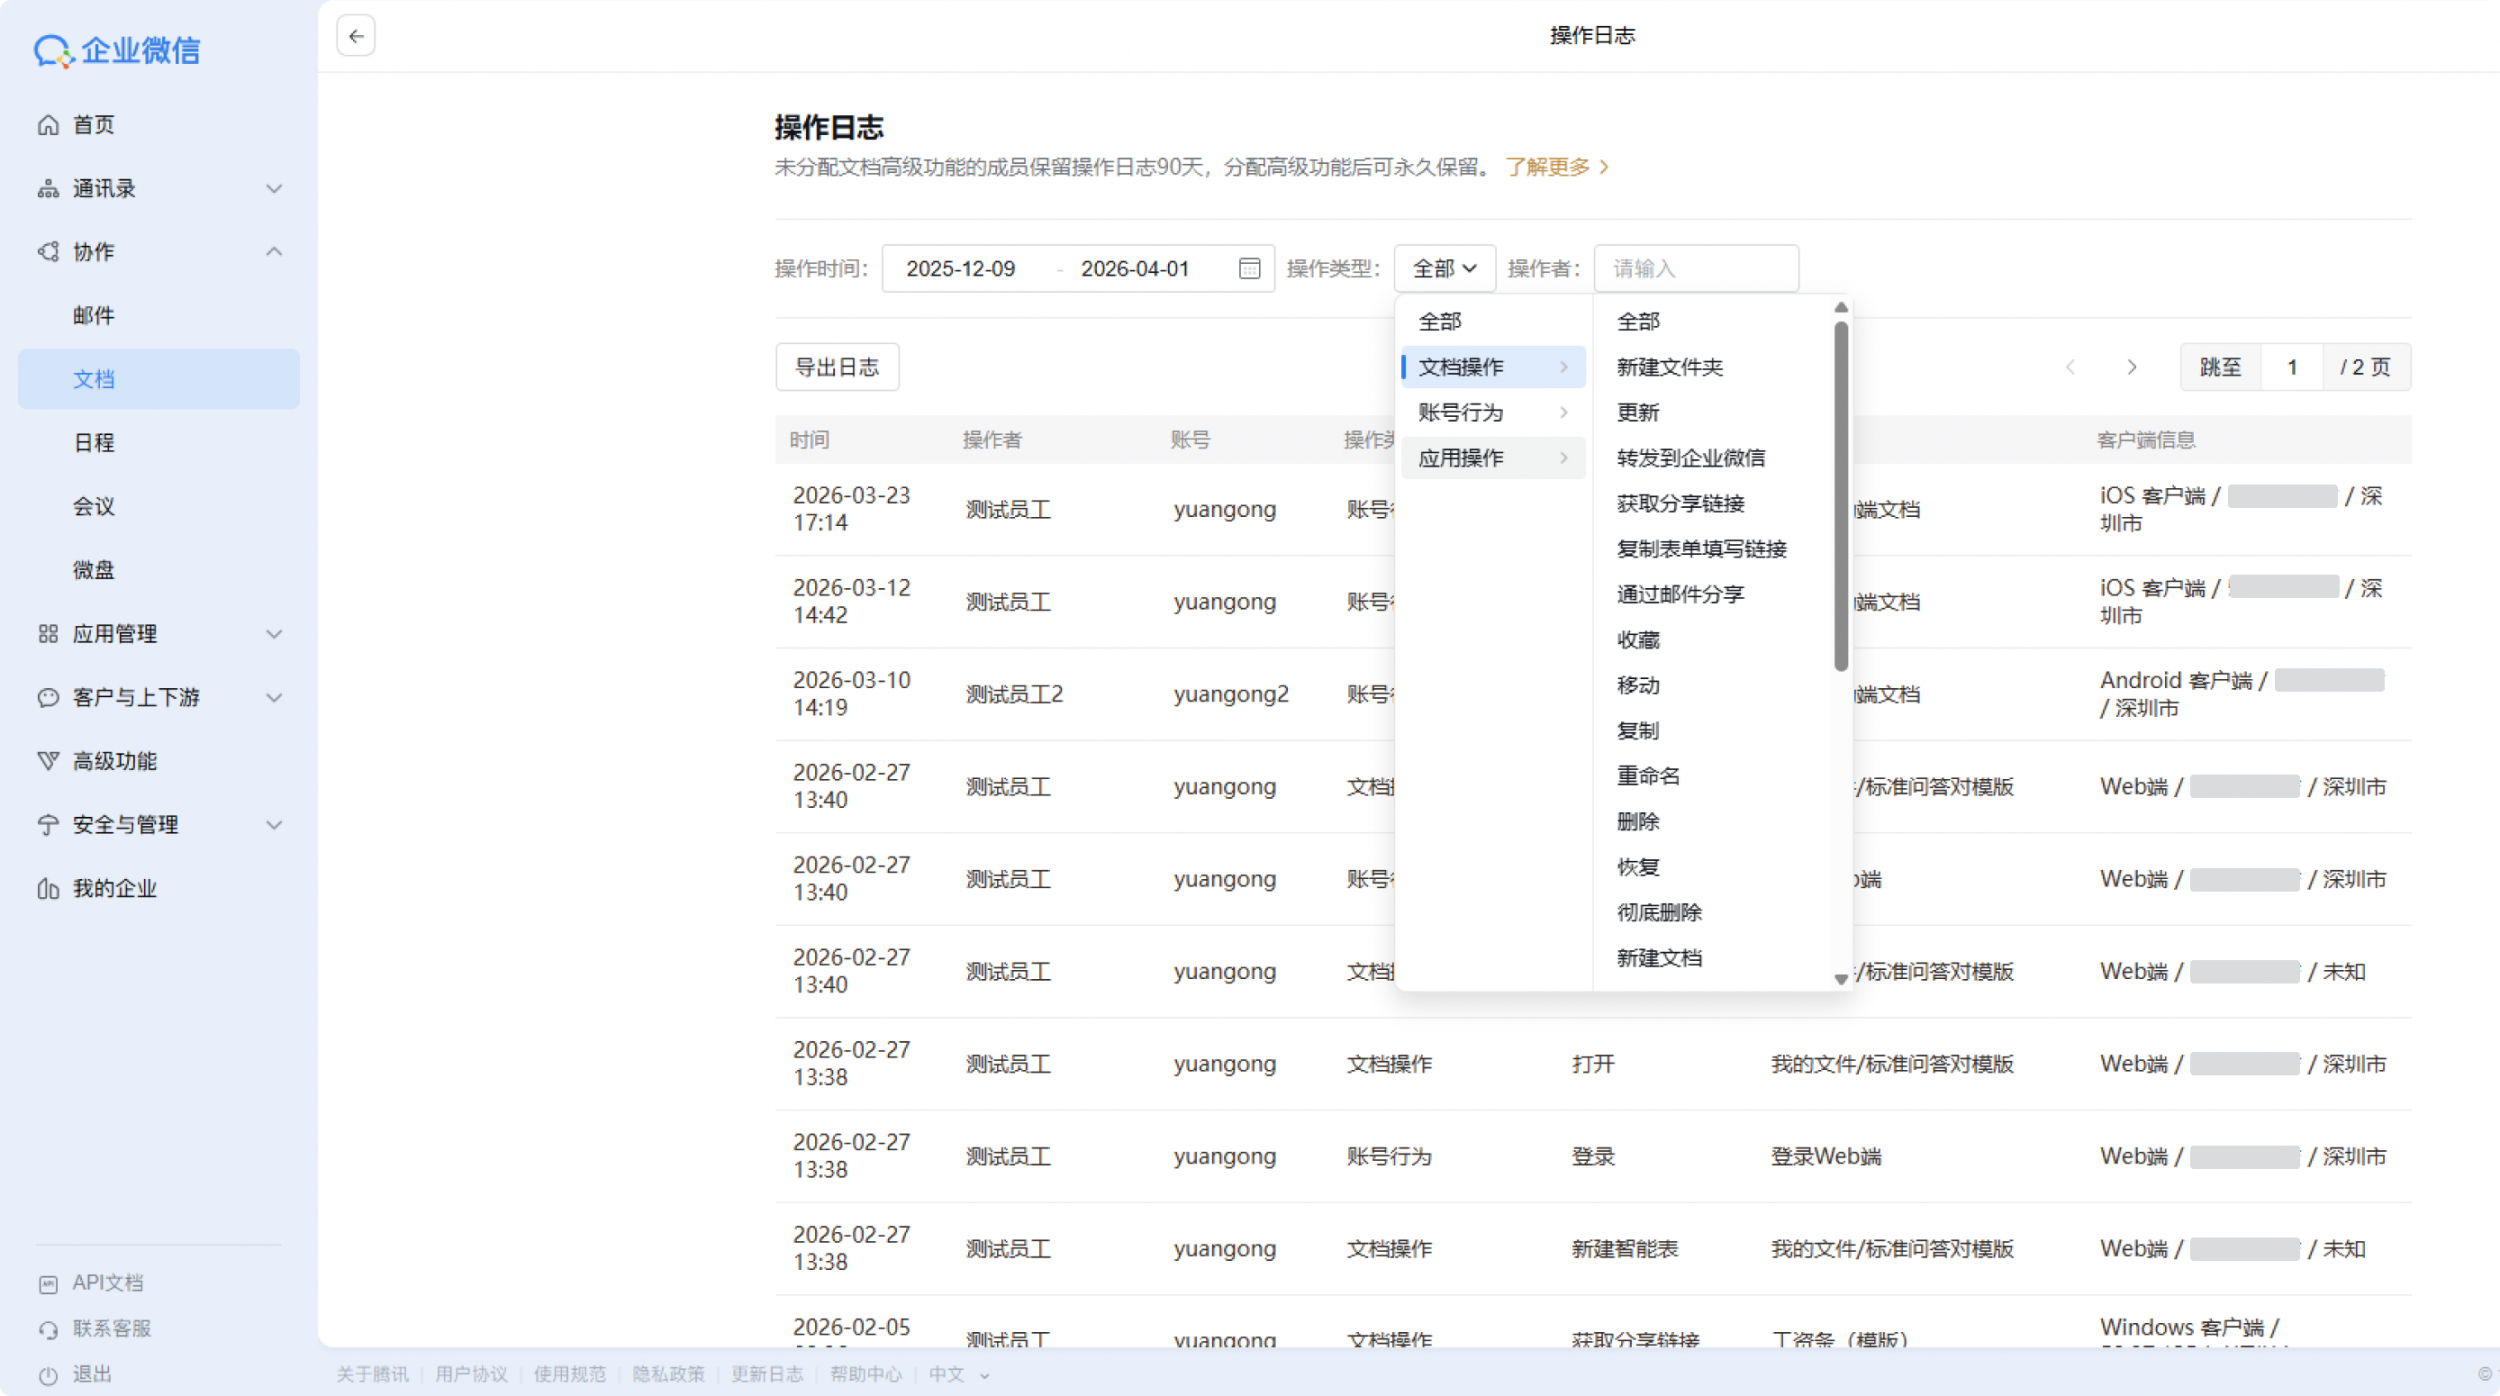The image size is (2500, 1396).
Task: Click the collaboration icon beside 协作
Action: pyautogui.click(x=48, y=252)
